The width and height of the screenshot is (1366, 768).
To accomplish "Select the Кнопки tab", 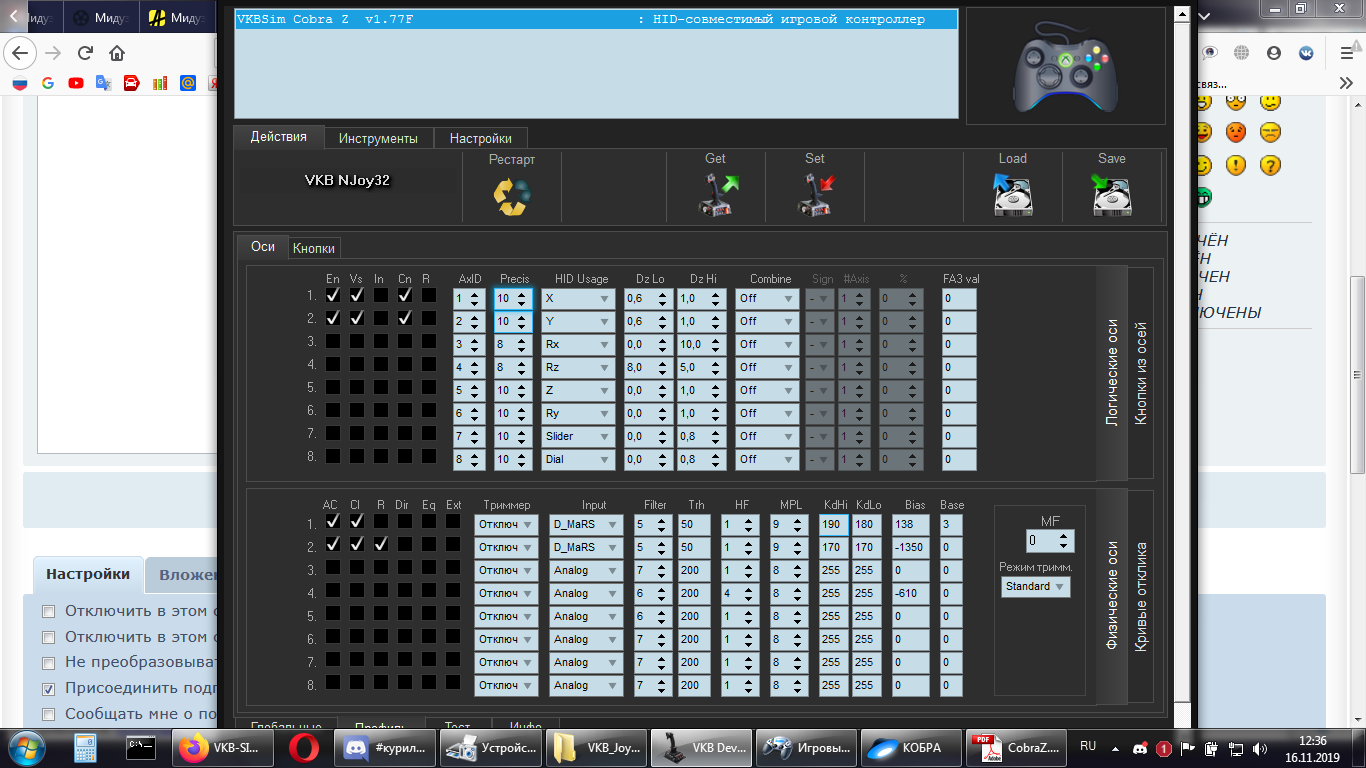I will coord(315,248).
